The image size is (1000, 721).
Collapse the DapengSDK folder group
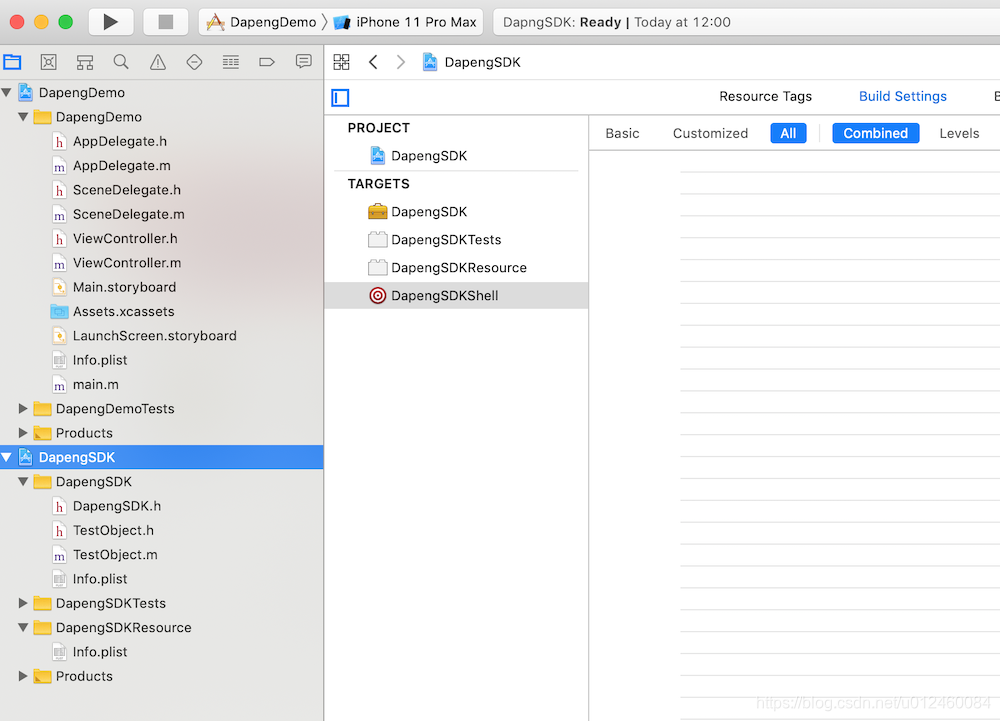click(23, 481)
